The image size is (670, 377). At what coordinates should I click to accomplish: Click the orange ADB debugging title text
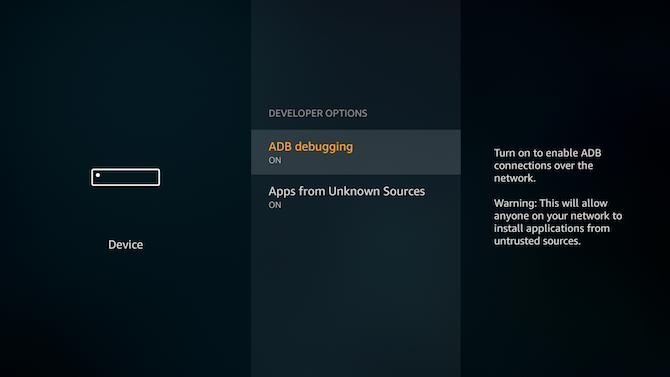point(311,147)
